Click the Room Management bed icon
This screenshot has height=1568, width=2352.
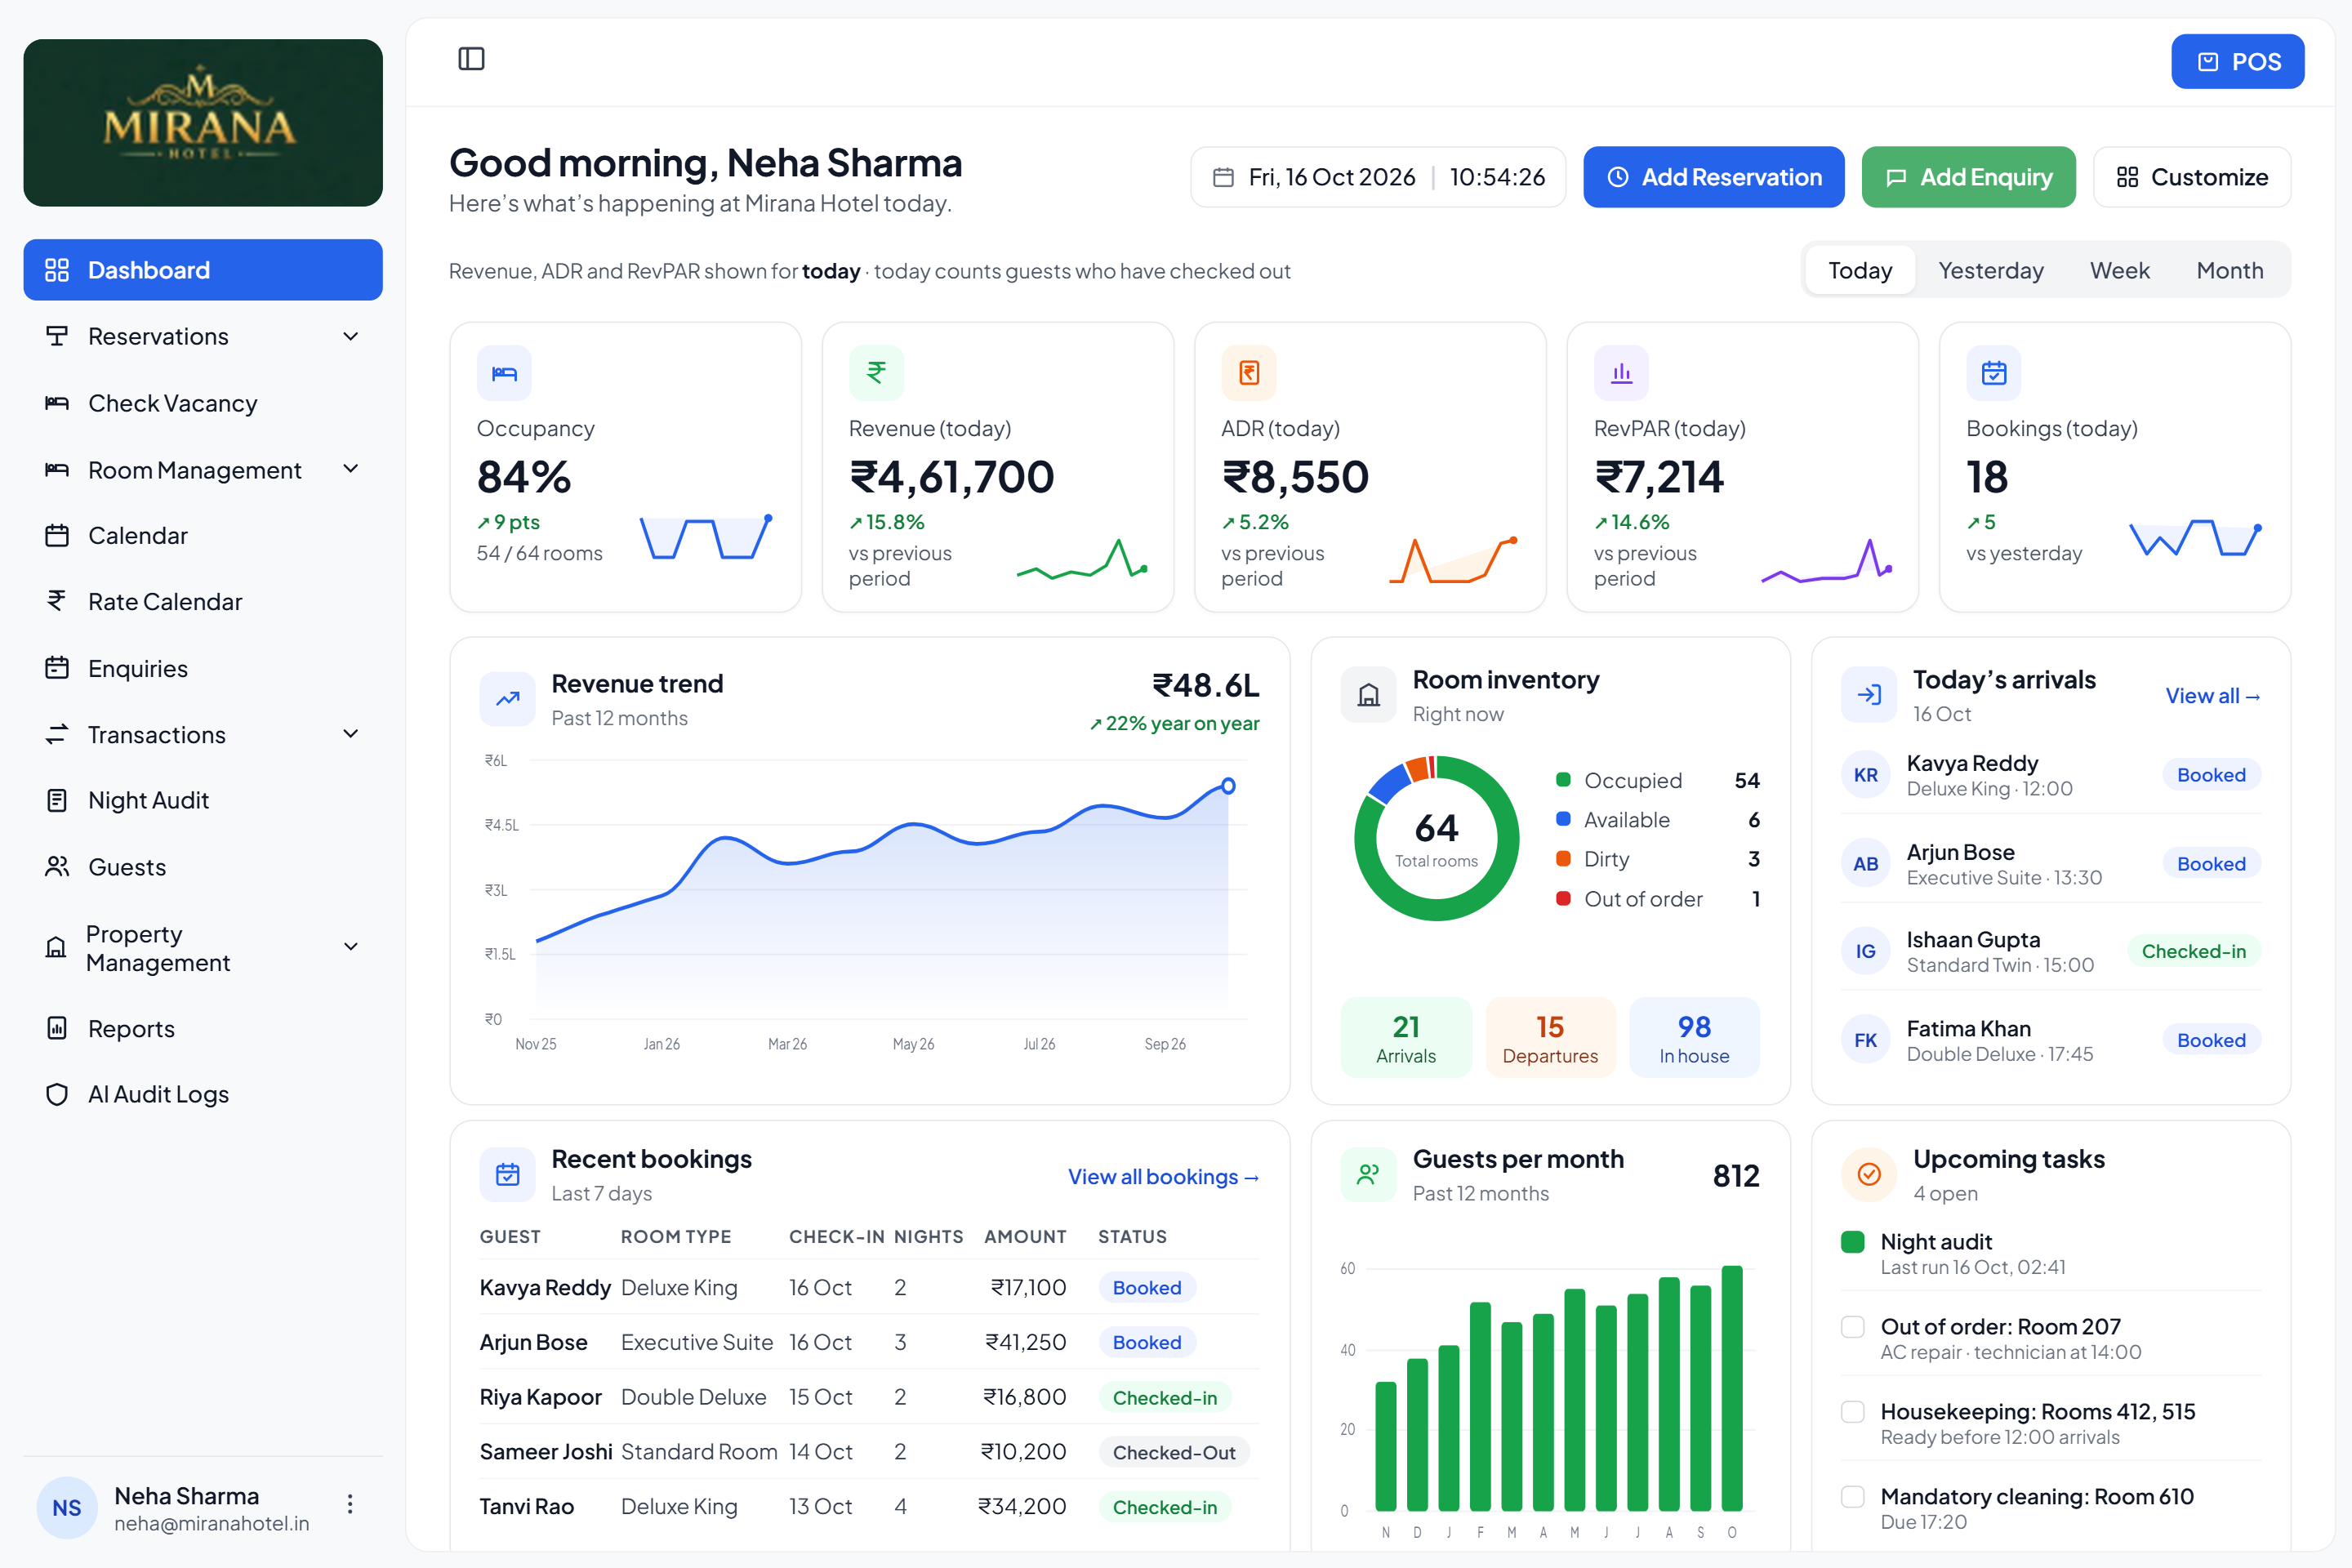coord(57,469)
